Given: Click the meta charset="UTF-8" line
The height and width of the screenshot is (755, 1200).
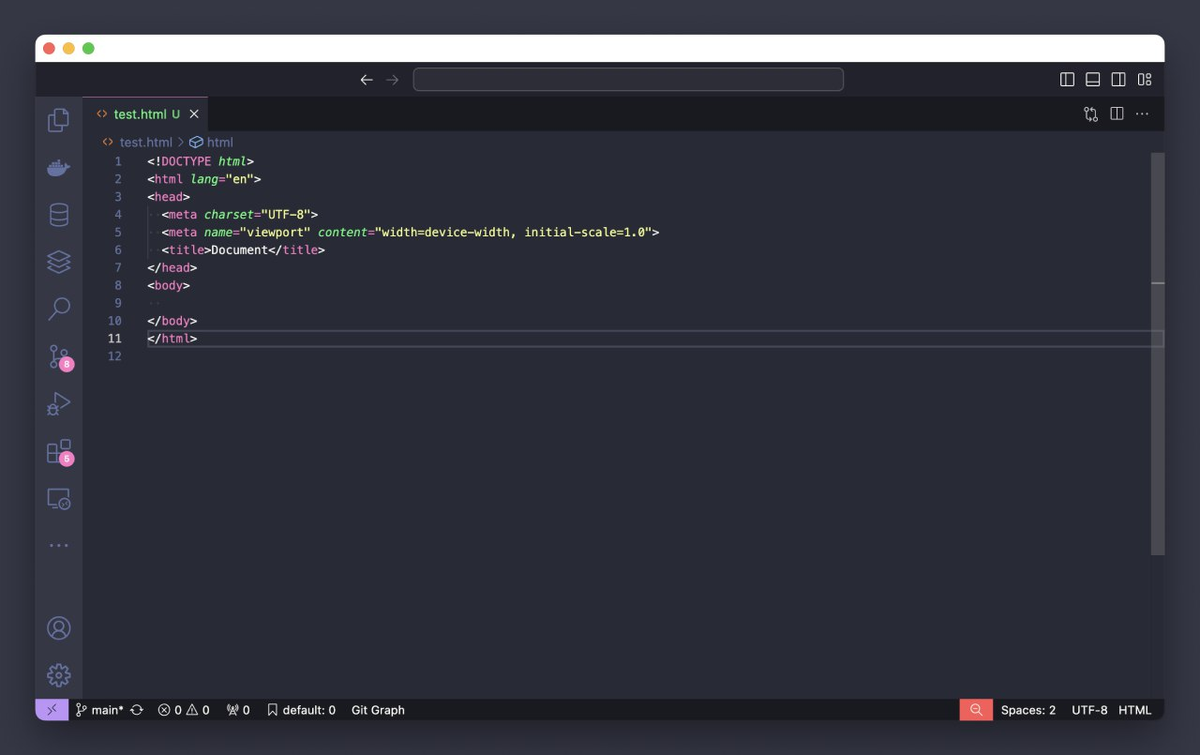Looking at the screenshot, I should 239,214.
